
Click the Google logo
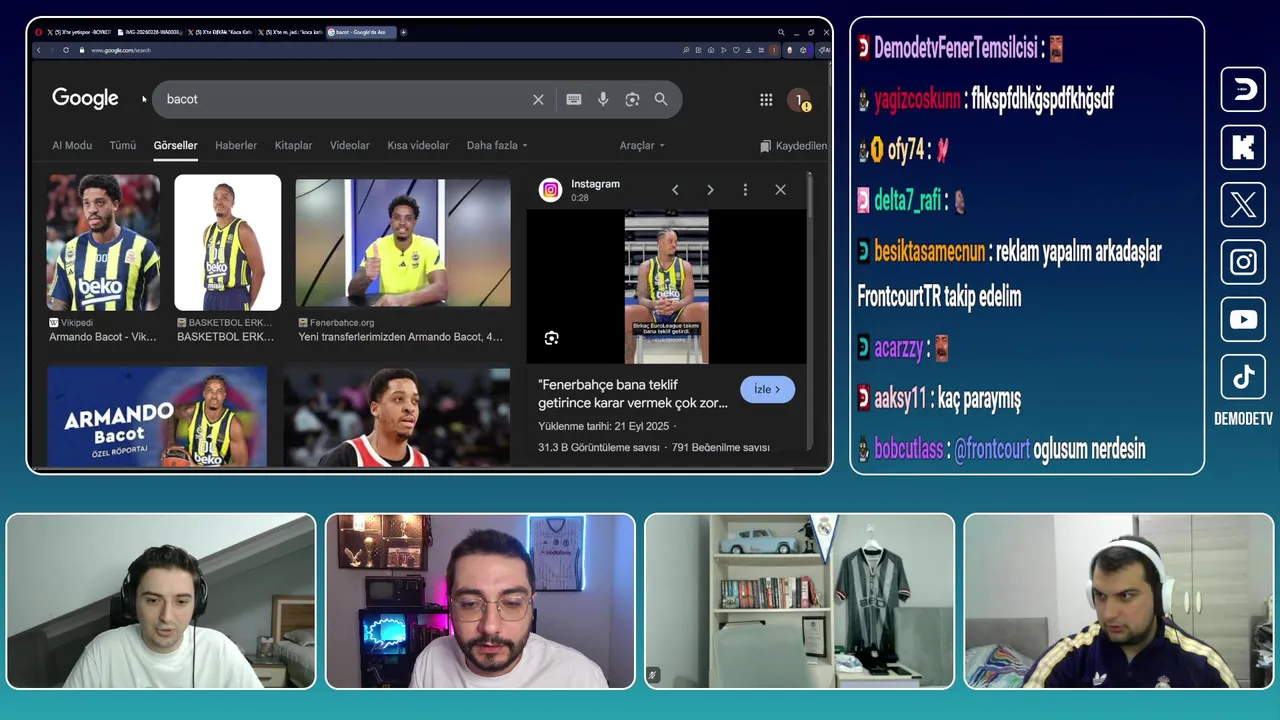(85, 98)
